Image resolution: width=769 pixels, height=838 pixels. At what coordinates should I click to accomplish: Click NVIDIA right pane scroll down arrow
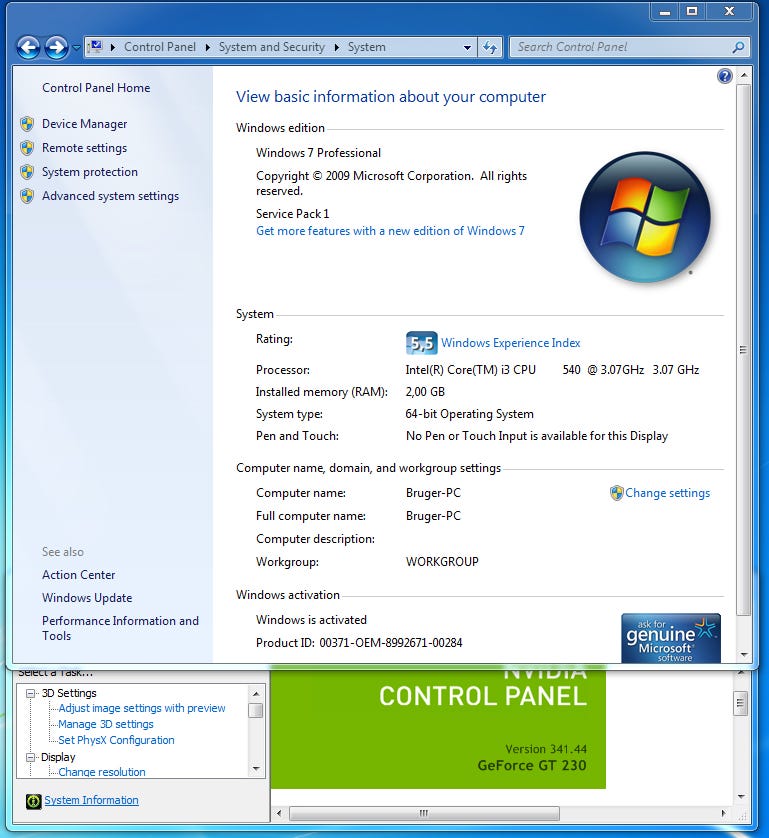pyautogui.click(x=741, y=797)
